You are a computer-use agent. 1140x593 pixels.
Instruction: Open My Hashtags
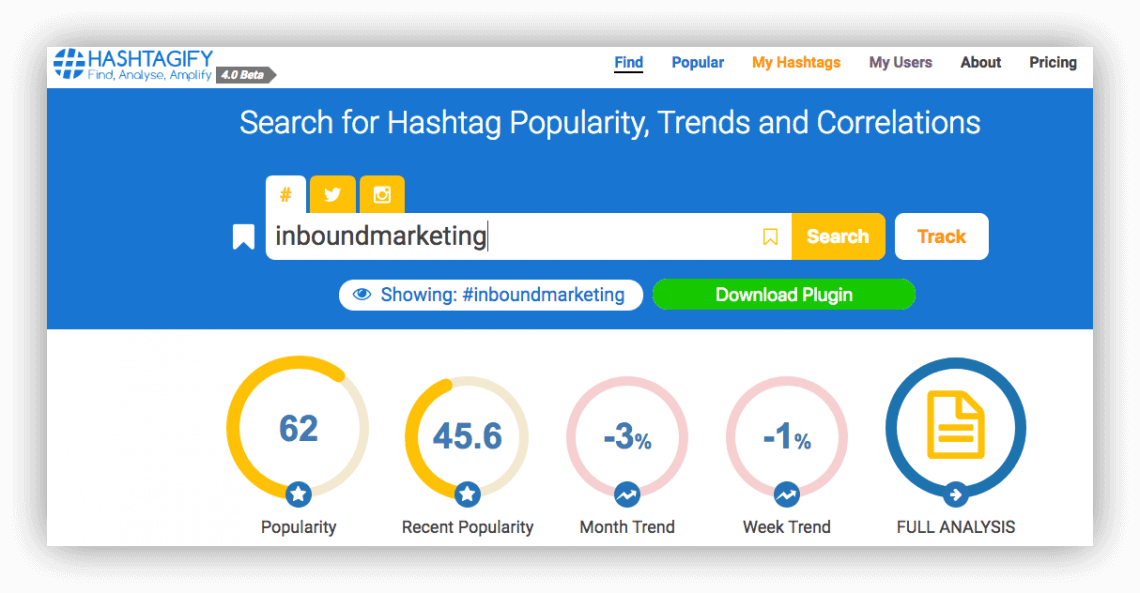click(x=796, y=62)
